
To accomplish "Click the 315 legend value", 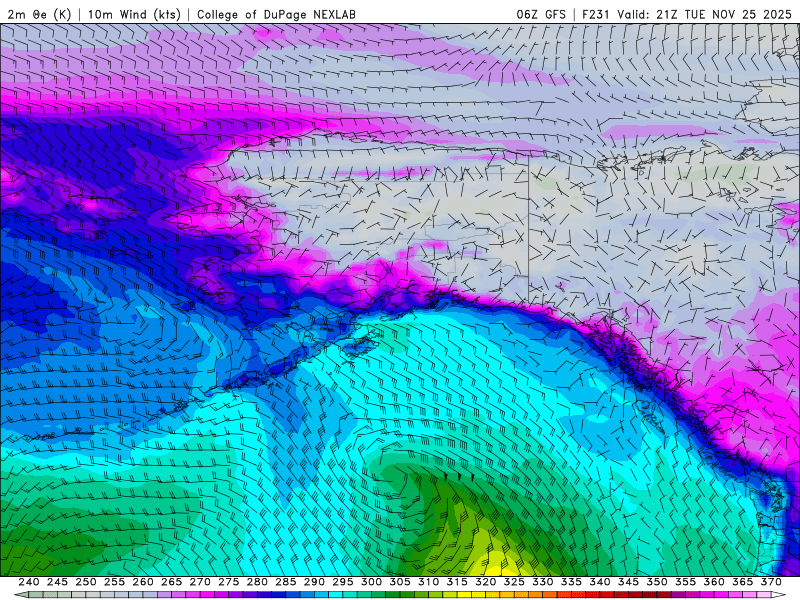I will coord(457,582).
